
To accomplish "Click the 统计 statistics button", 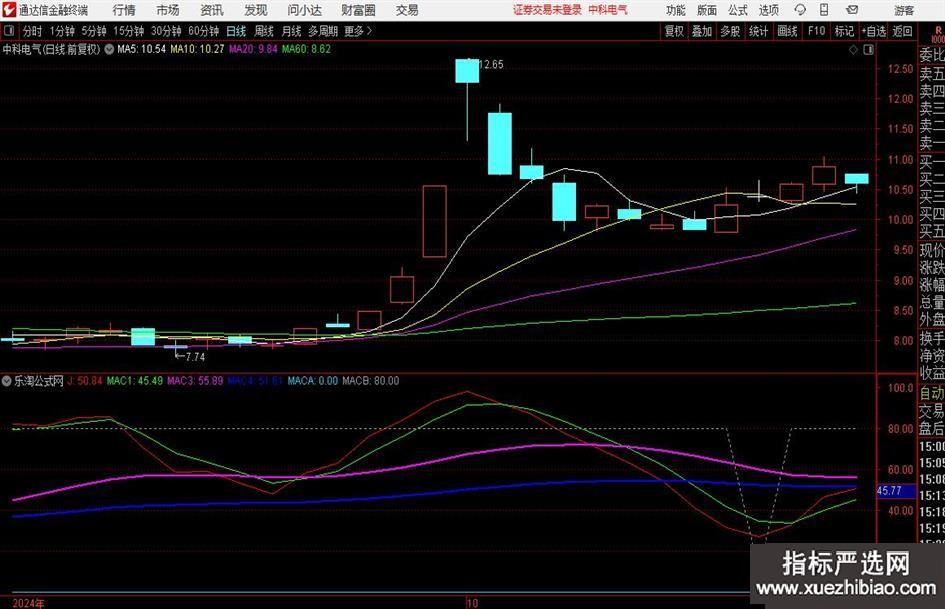I will click(x=758, y=31).
